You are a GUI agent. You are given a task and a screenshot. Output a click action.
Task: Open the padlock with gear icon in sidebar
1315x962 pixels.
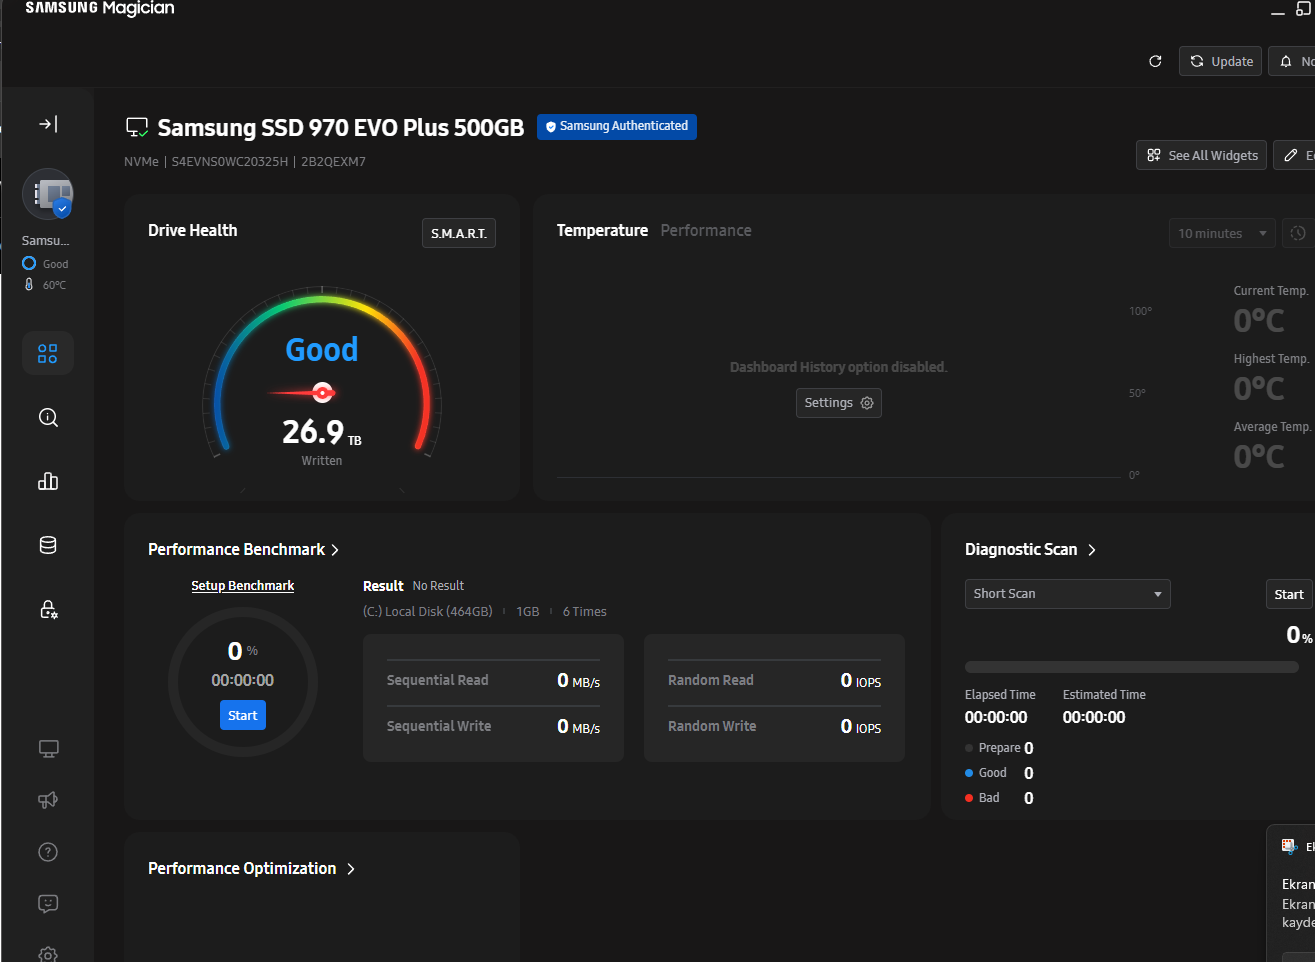(x=48, y=609)
